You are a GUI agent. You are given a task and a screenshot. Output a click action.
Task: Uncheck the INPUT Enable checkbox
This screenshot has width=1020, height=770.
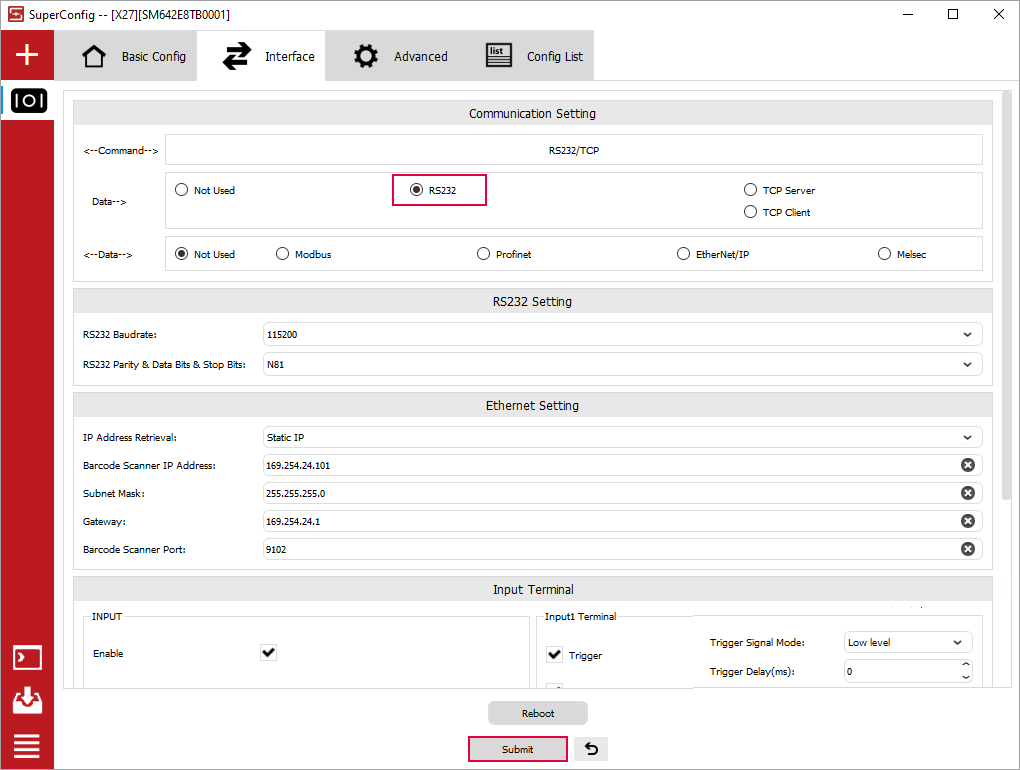pos(268,653)
